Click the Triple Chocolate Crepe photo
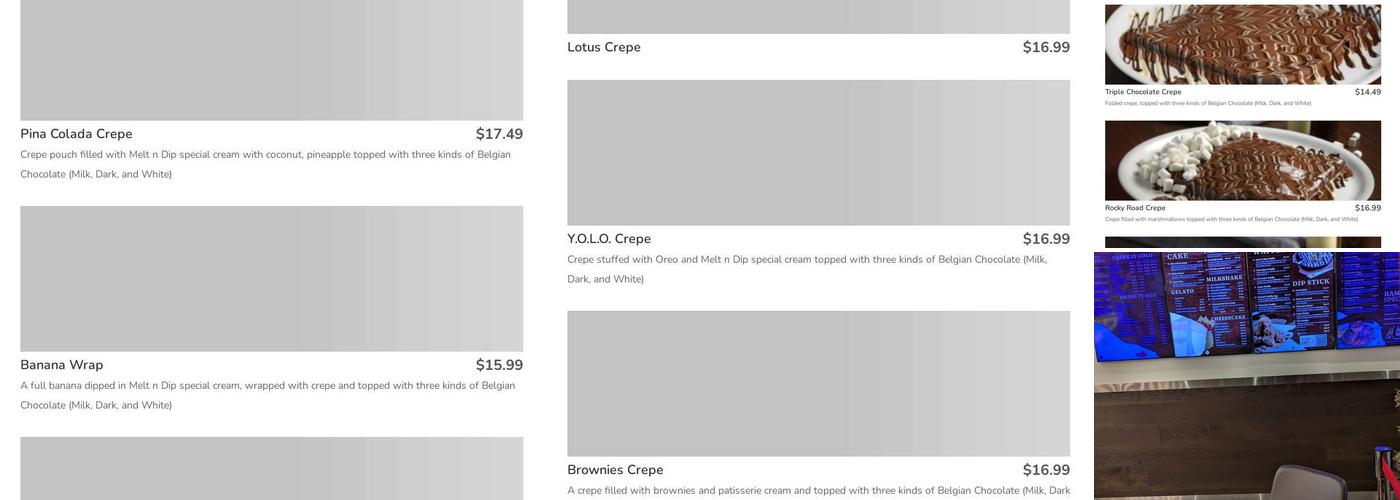The width and height of the screenshot is (1400, 500). click(x=1242, y=44)
